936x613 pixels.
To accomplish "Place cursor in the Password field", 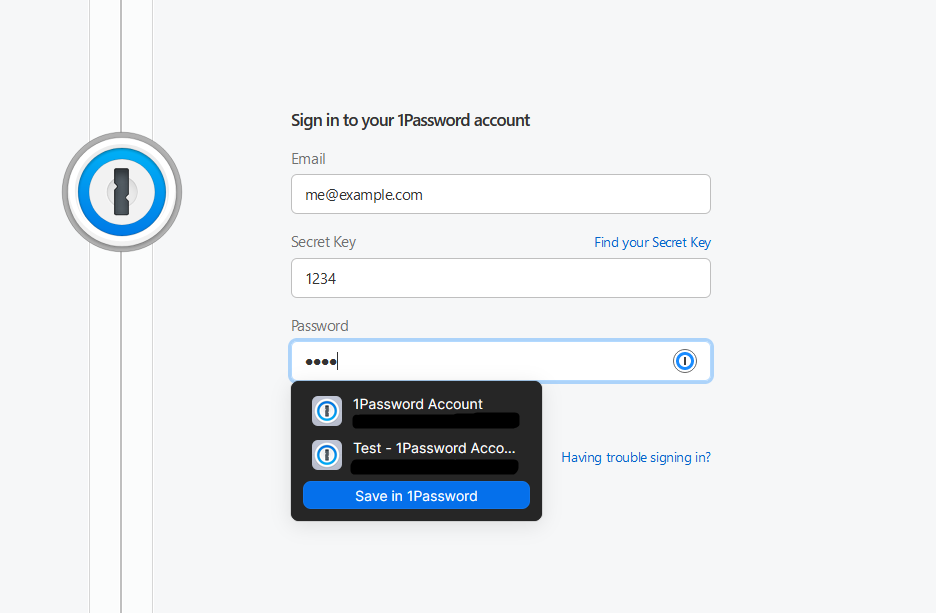I will (x=500, y=361).
